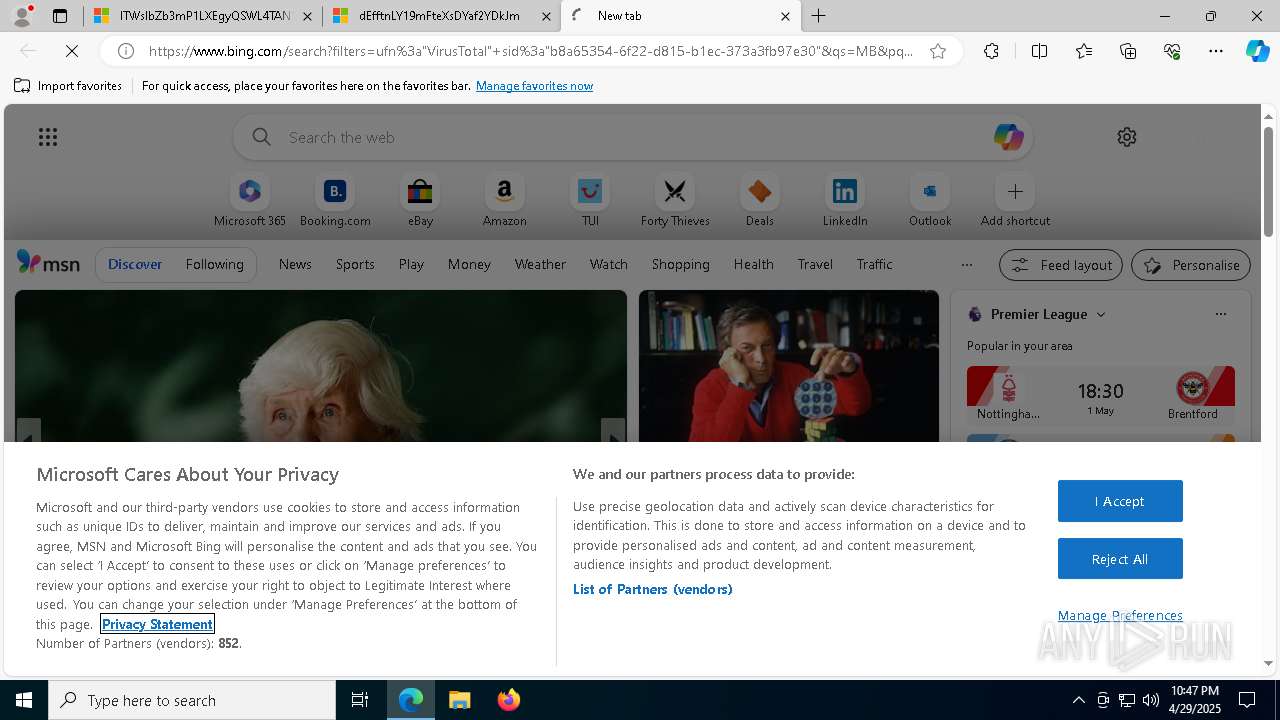
Task: Open the Traffic category
Action: (x=874, y=264)
